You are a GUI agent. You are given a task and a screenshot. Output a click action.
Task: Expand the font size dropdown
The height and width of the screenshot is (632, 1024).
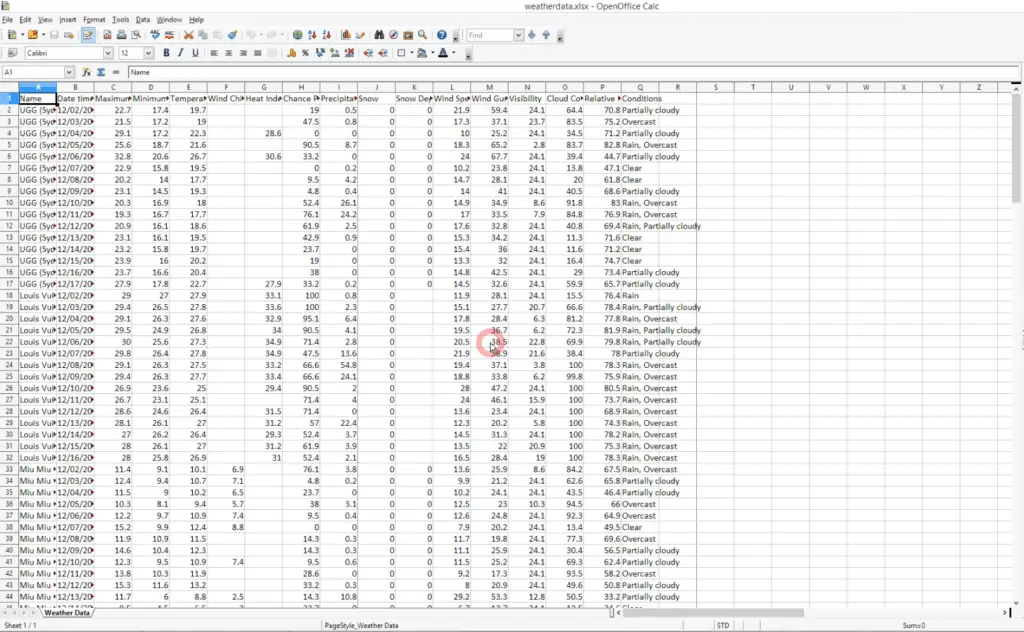[x=150, y=53]
